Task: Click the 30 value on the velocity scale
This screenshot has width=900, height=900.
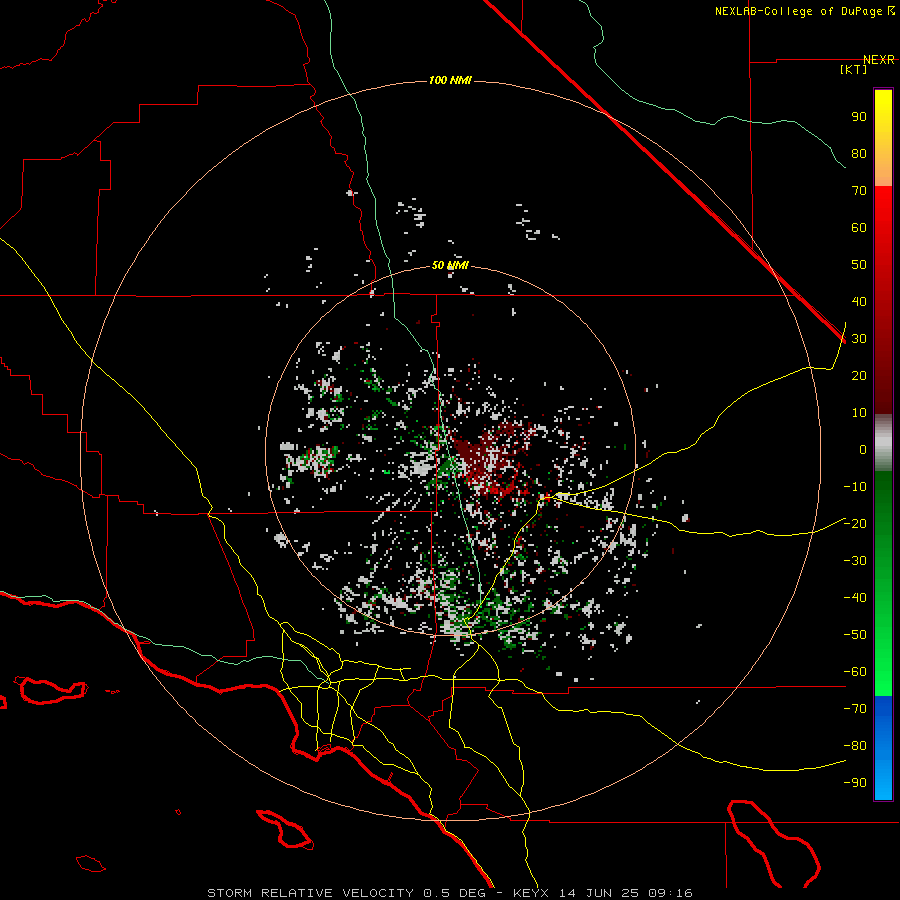Action: pyautogui.click(x=859, y=339)
